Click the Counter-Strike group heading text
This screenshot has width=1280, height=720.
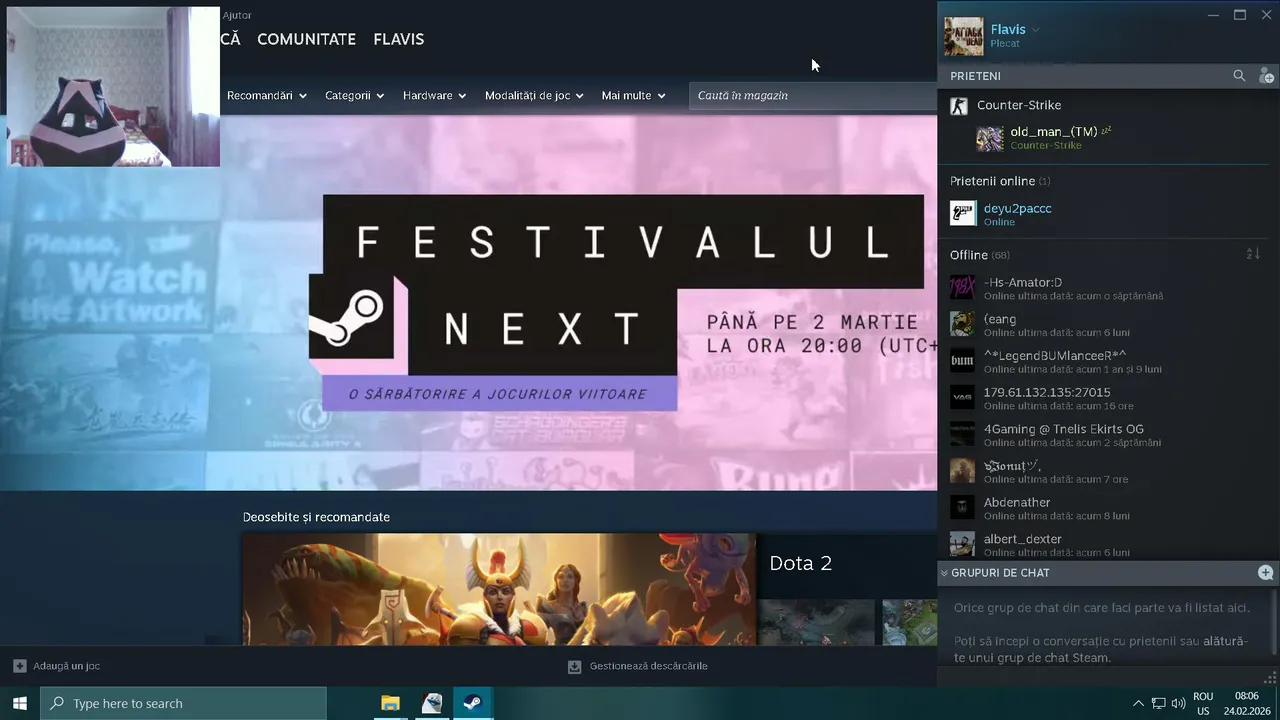tap(1019, 105)
